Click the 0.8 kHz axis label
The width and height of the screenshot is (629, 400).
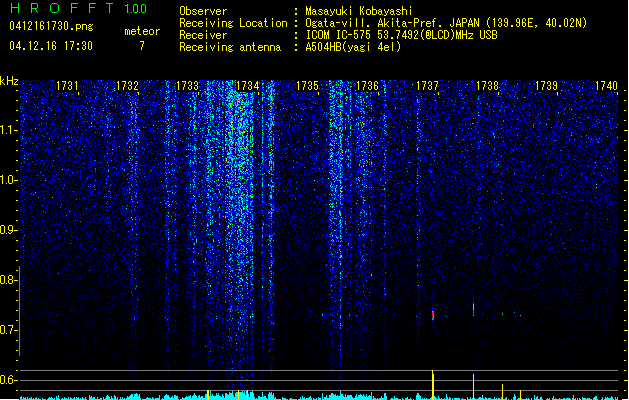pyautogui.click(x=8, y=280)
